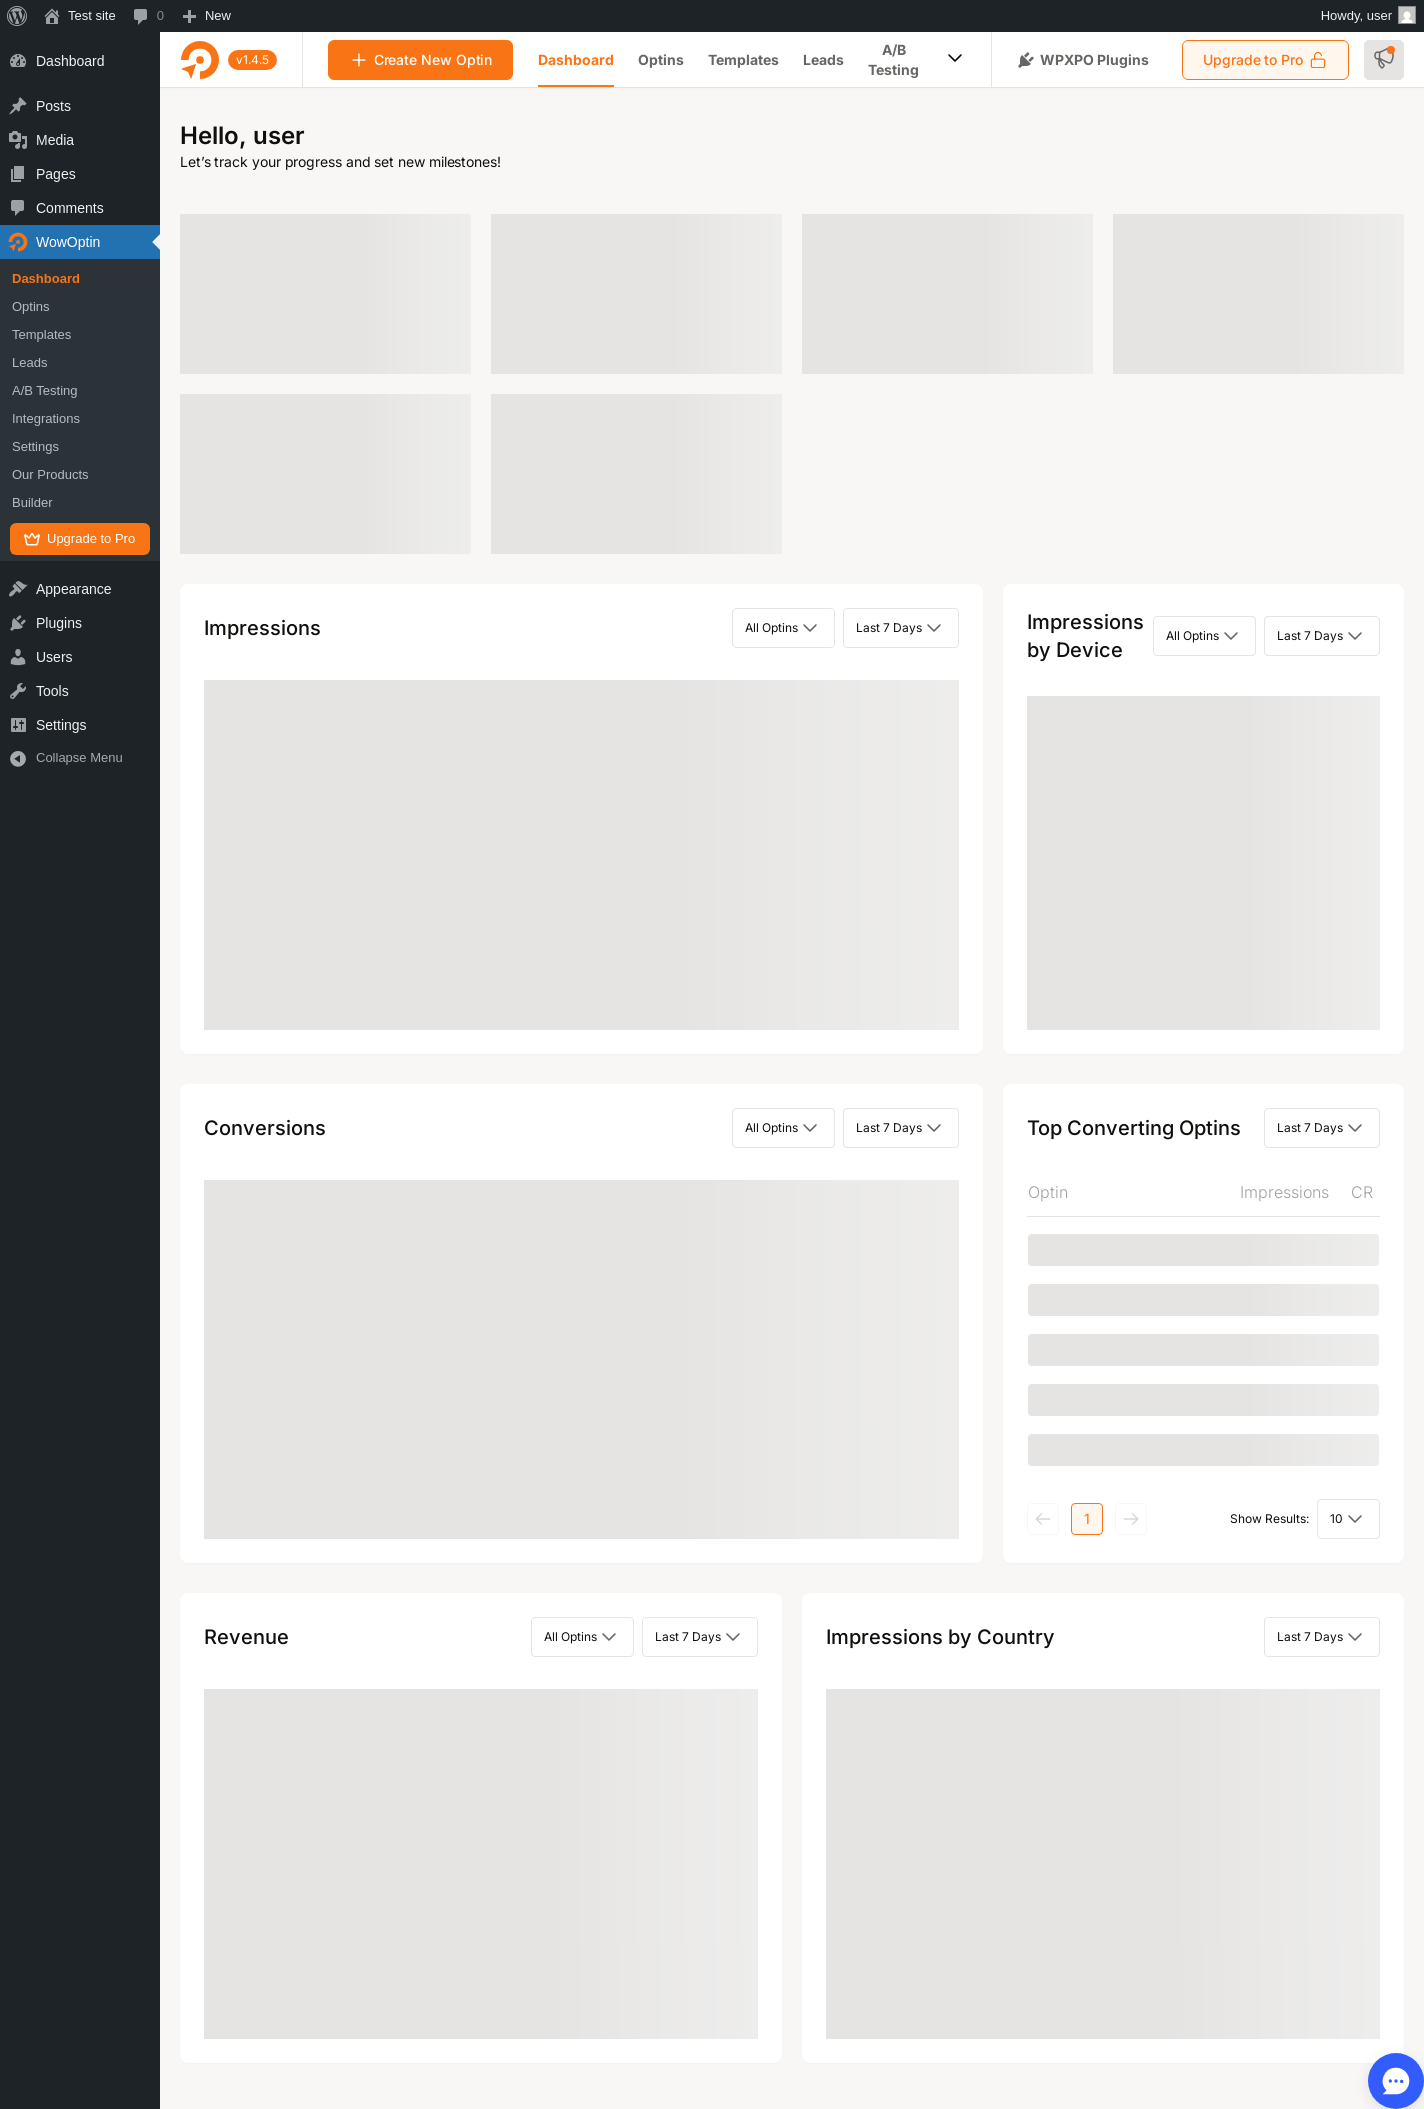Open WPXPO Plugins in header
Viewport: 1424px width, 2109px height.
click(1083, 60)
